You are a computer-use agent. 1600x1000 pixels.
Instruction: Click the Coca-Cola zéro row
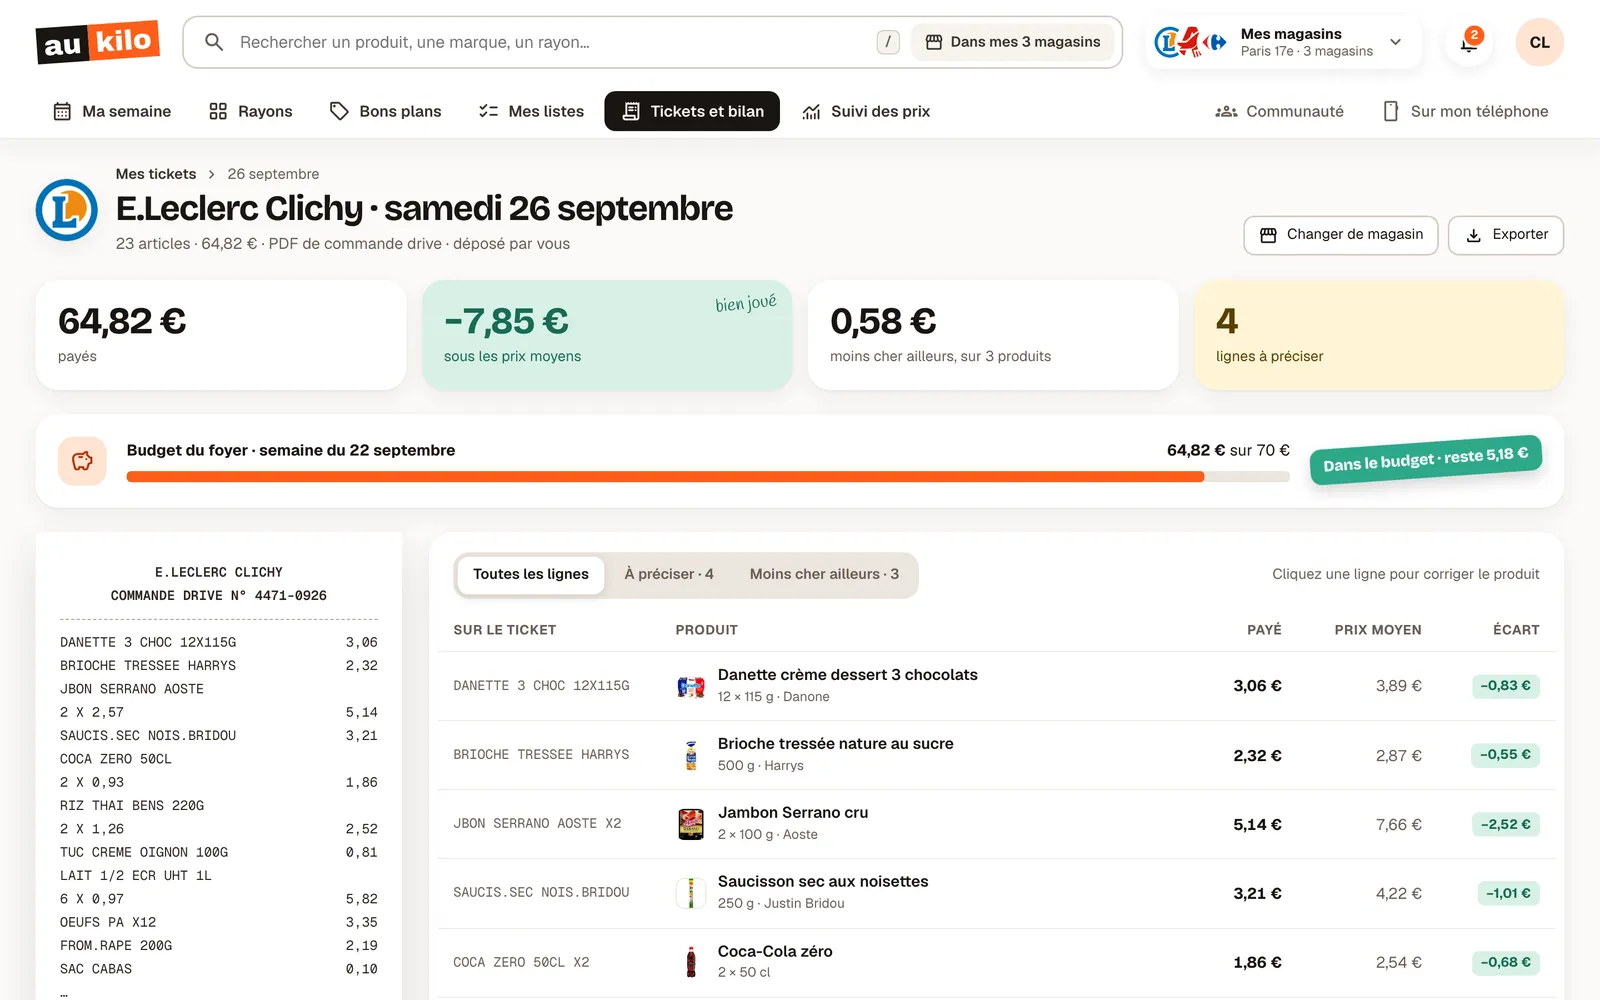click(x=996, y=962)
